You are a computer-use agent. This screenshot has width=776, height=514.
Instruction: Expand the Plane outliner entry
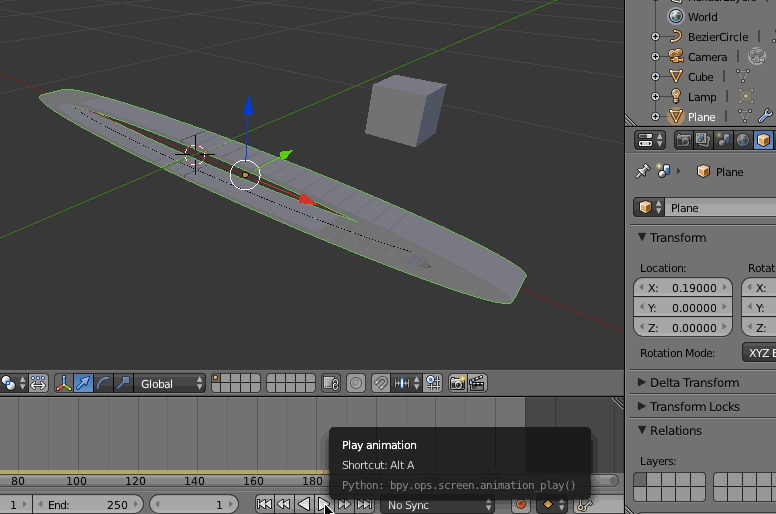click(655, 117)
